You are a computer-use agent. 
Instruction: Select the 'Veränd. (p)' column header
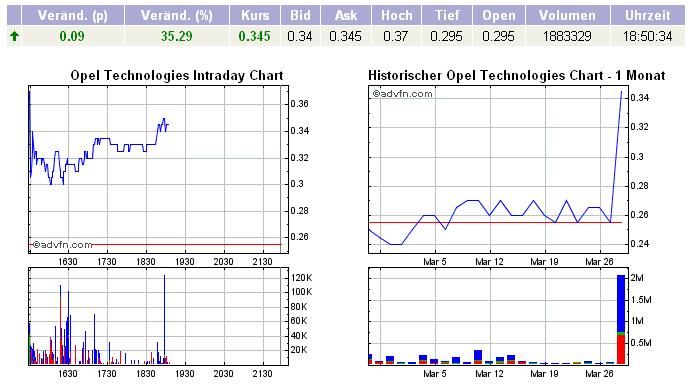(x=73, y=15)
